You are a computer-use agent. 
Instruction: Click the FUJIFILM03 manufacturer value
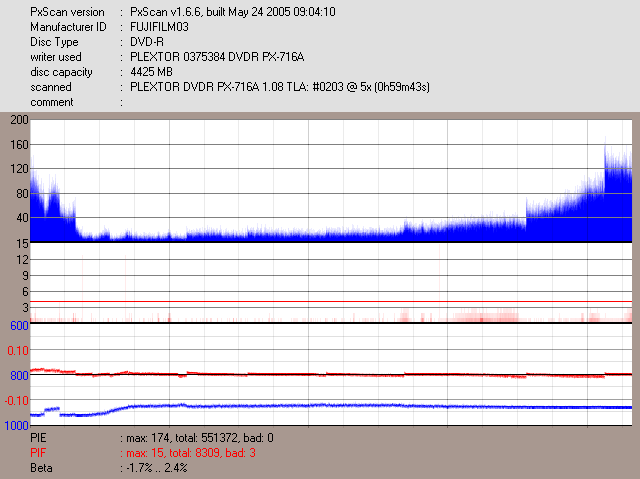point(159,27)
